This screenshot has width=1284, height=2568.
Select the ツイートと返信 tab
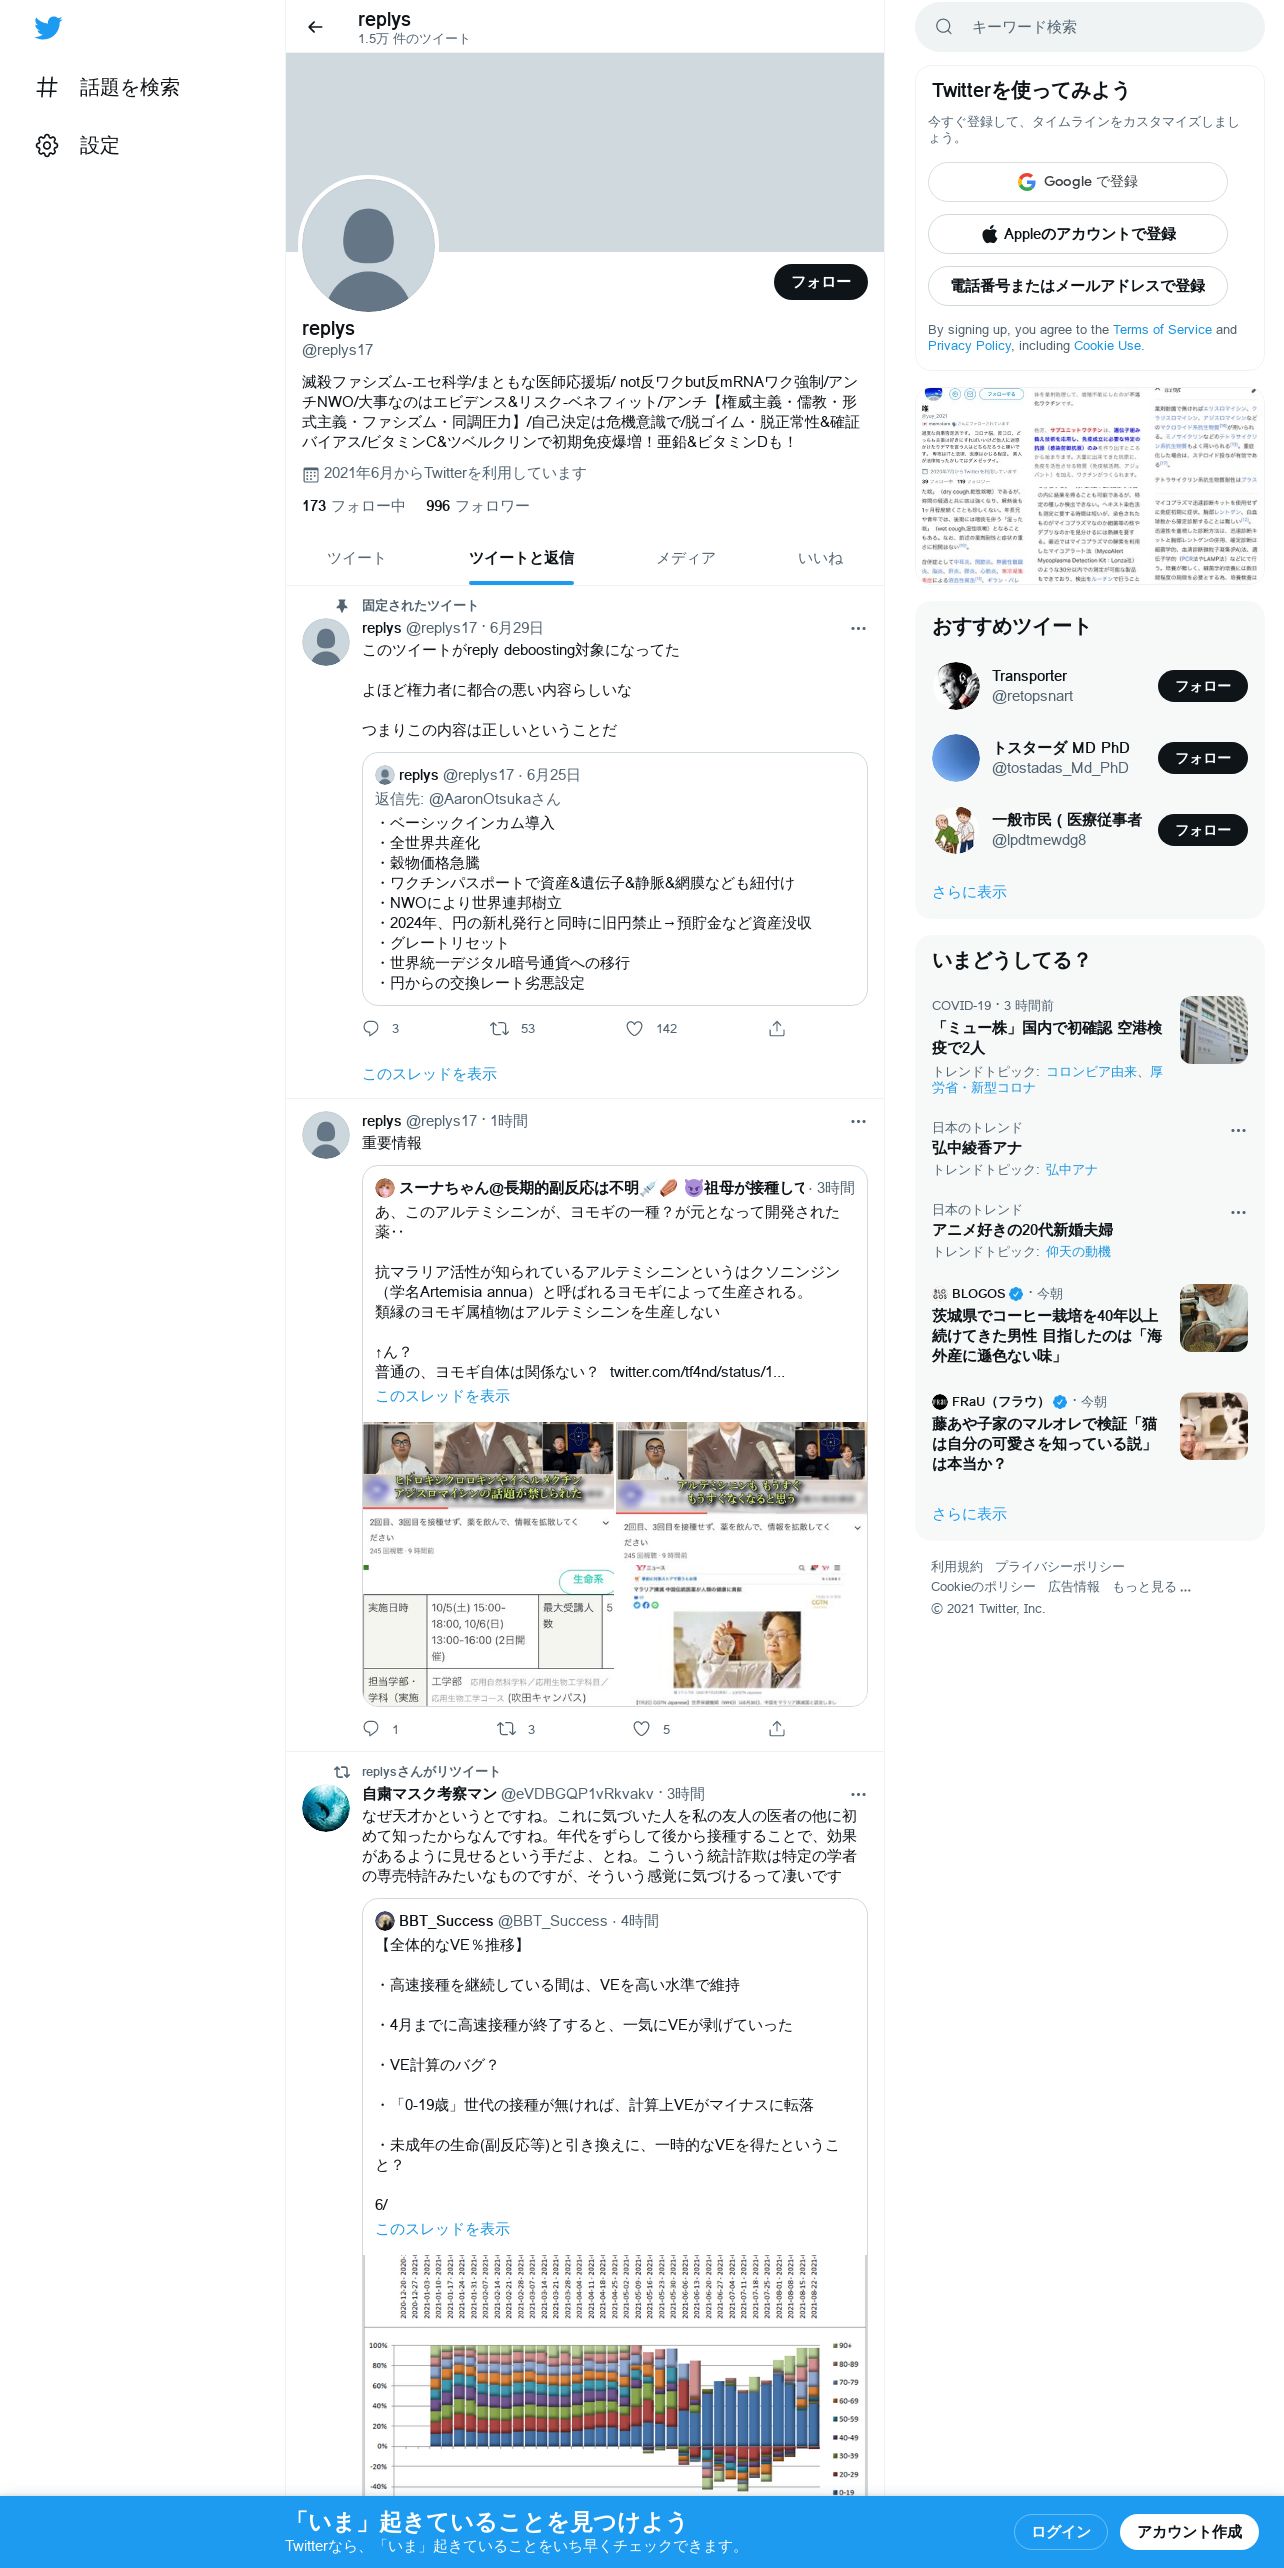pos(521,558)
